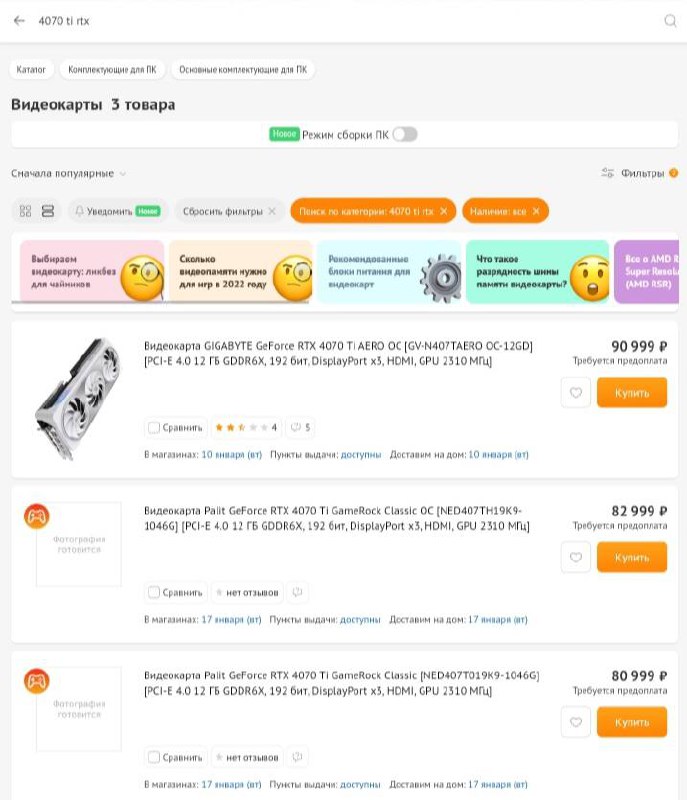Image resolution: width=687 pixels, height=800 pixels.
Task: Open the Каталог breadcrumb
Action: (31, 69)
